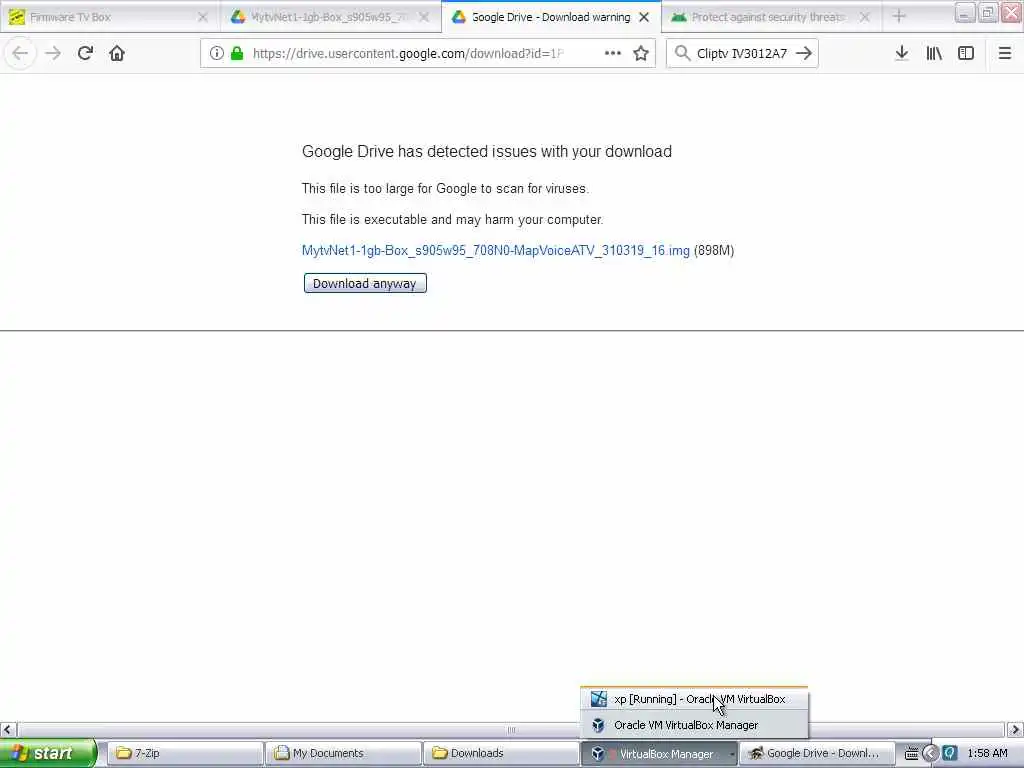
Task: Switch to Google Drive - Downl... taskbar button
Action: 816,753
